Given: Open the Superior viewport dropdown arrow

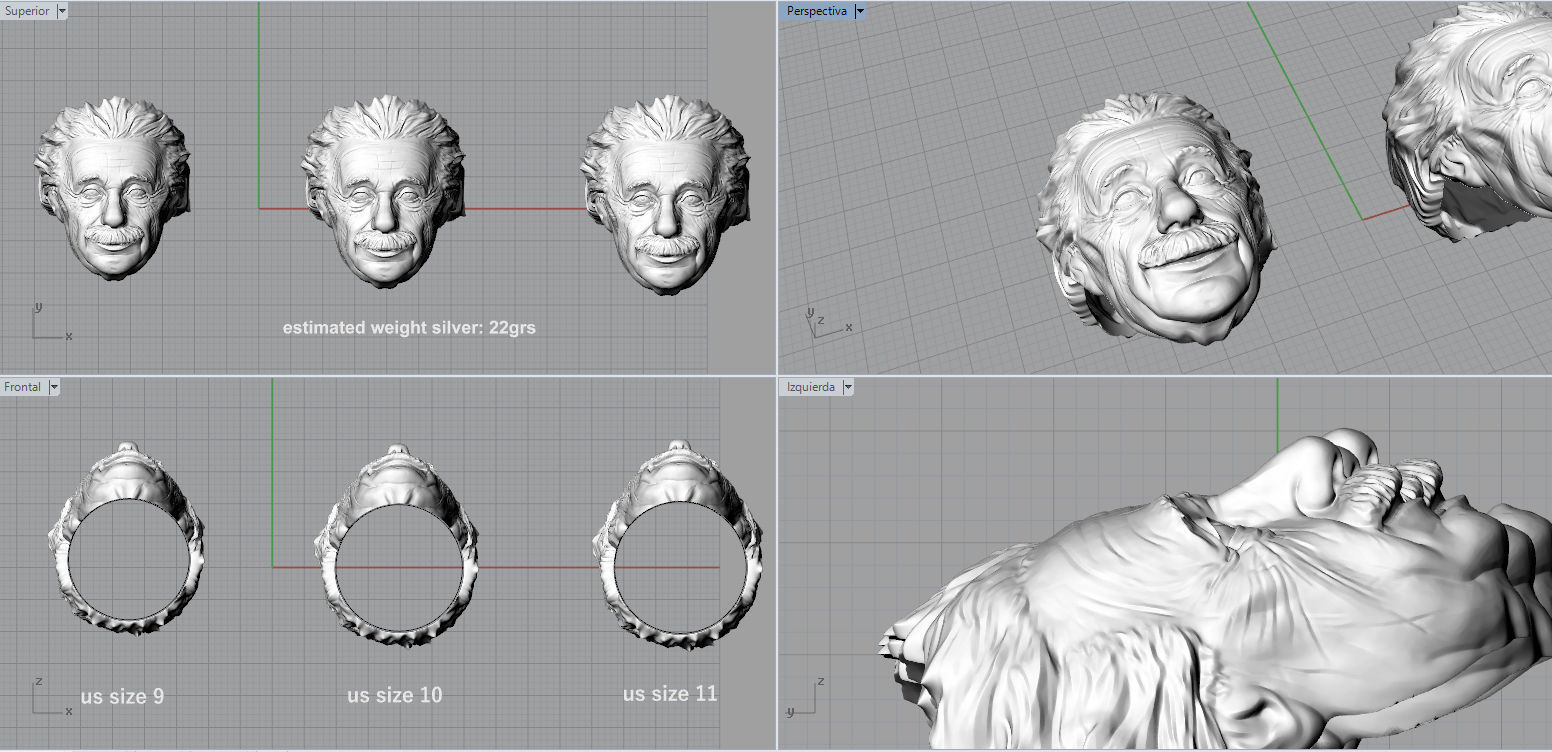Looking at the screenshot, I should (x=62, y=11).
